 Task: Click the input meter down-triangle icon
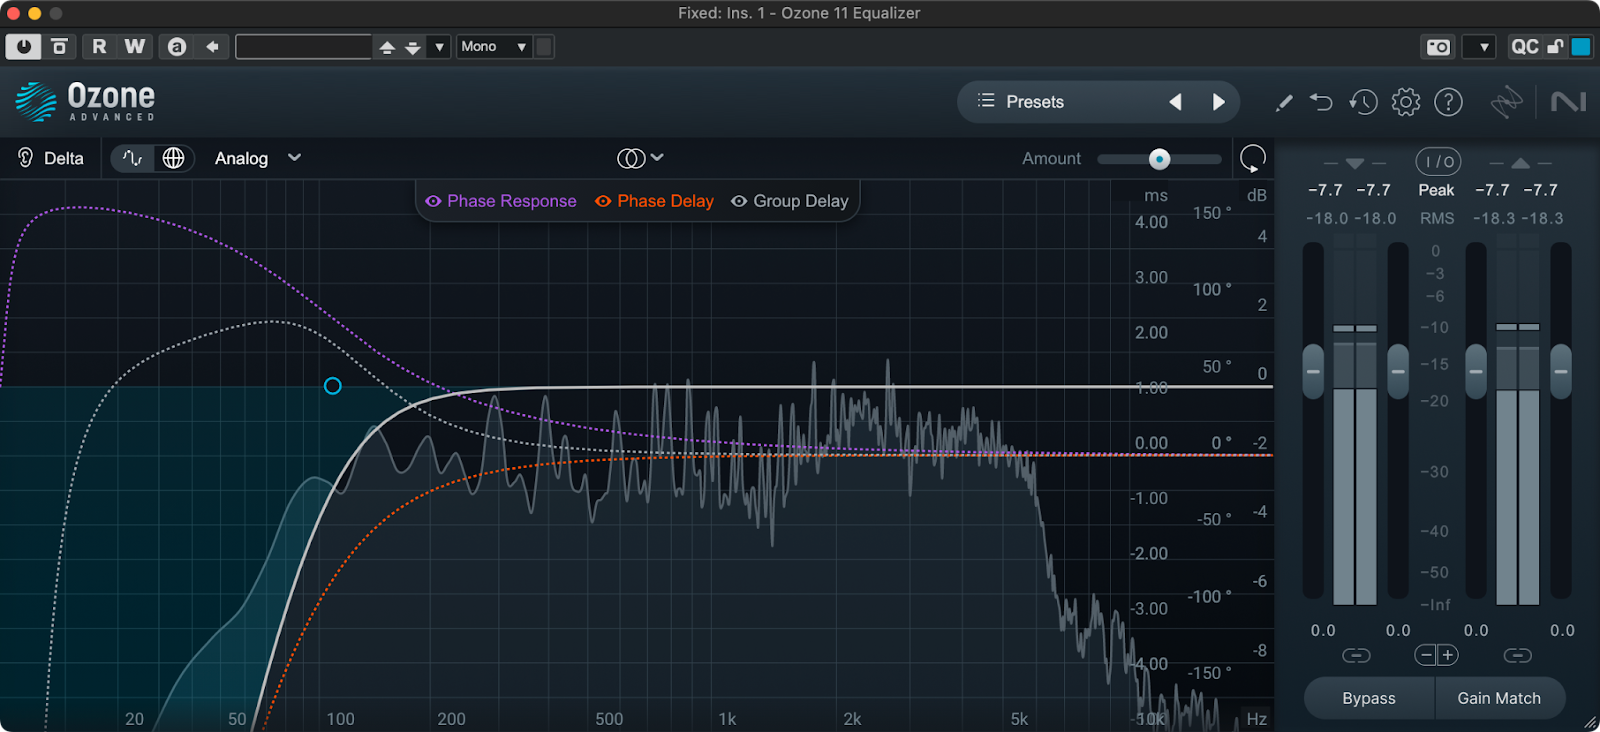coord(1355,163)
